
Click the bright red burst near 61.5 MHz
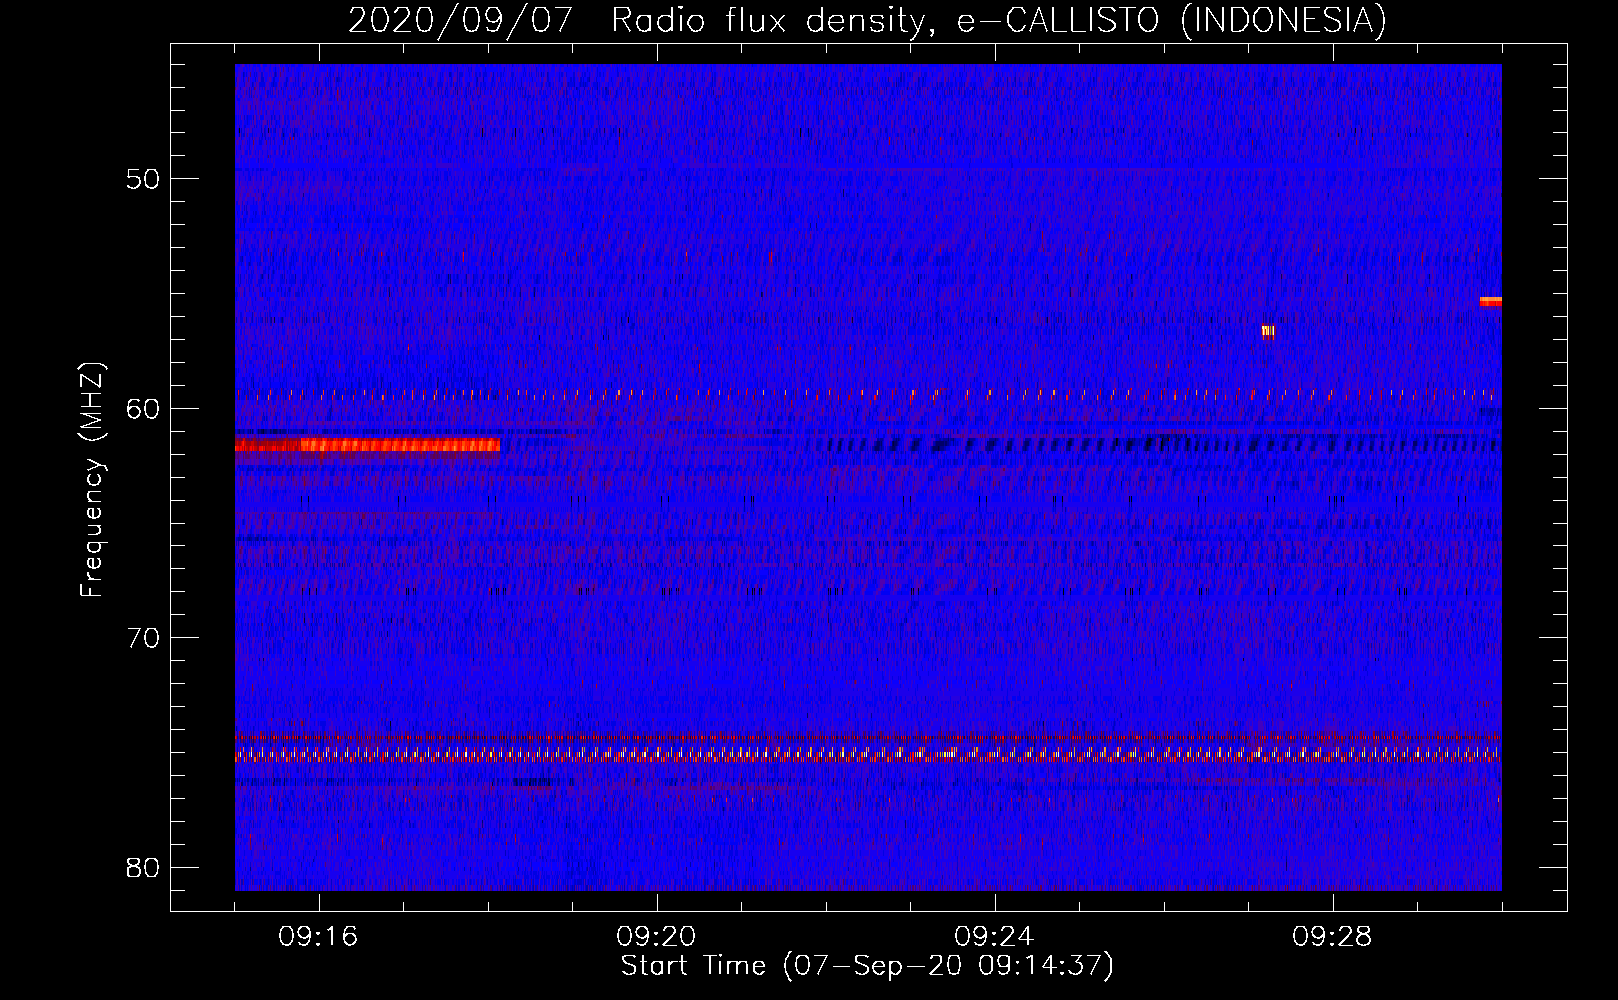click(x=367, y=445)
